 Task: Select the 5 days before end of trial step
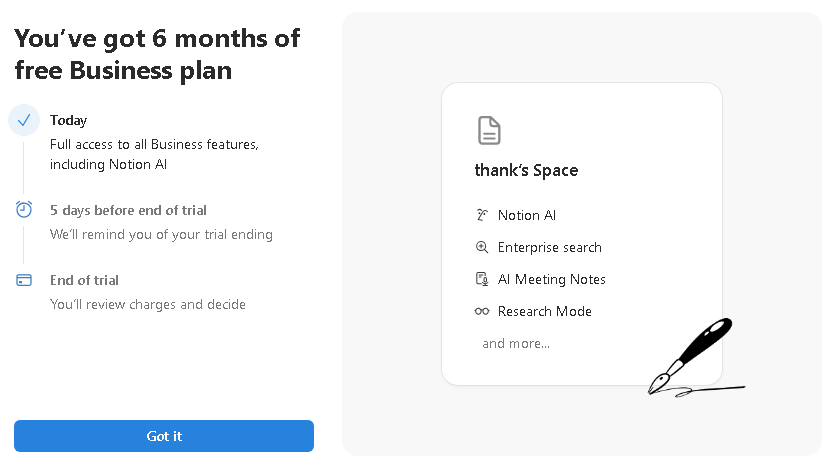click(x=128, y=210)
